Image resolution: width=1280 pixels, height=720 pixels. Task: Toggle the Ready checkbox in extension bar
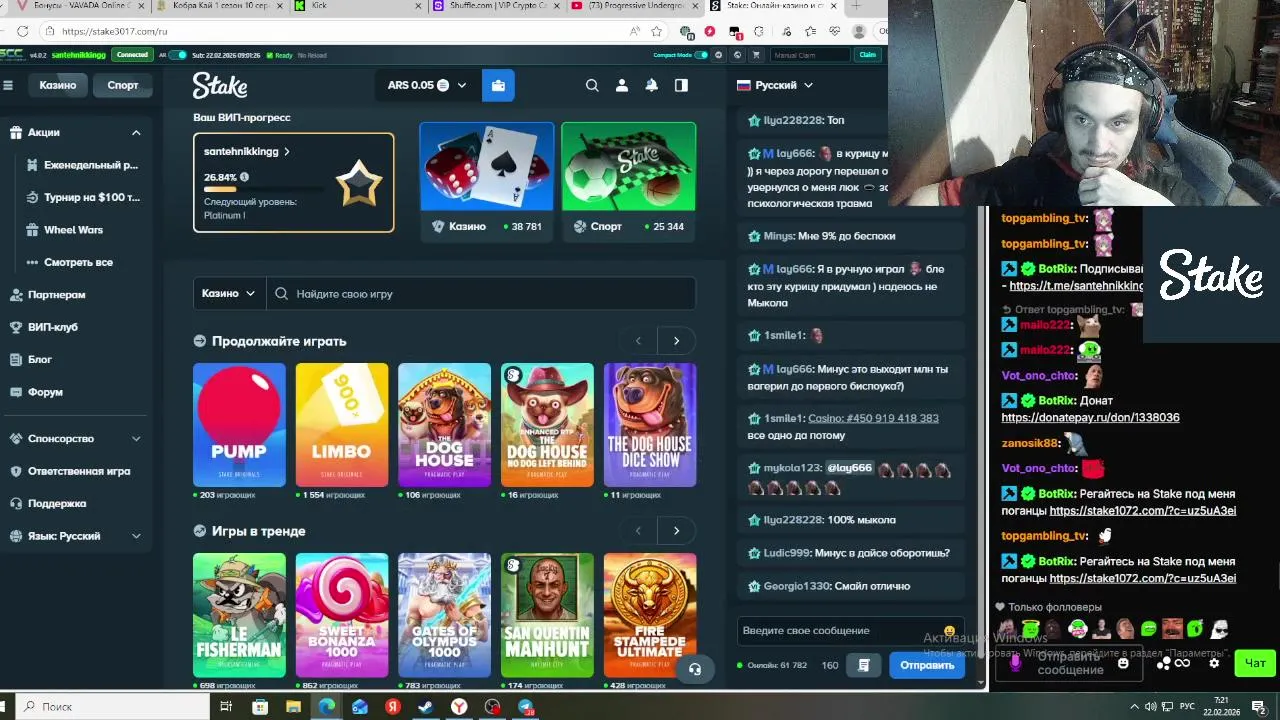point(269,55)
